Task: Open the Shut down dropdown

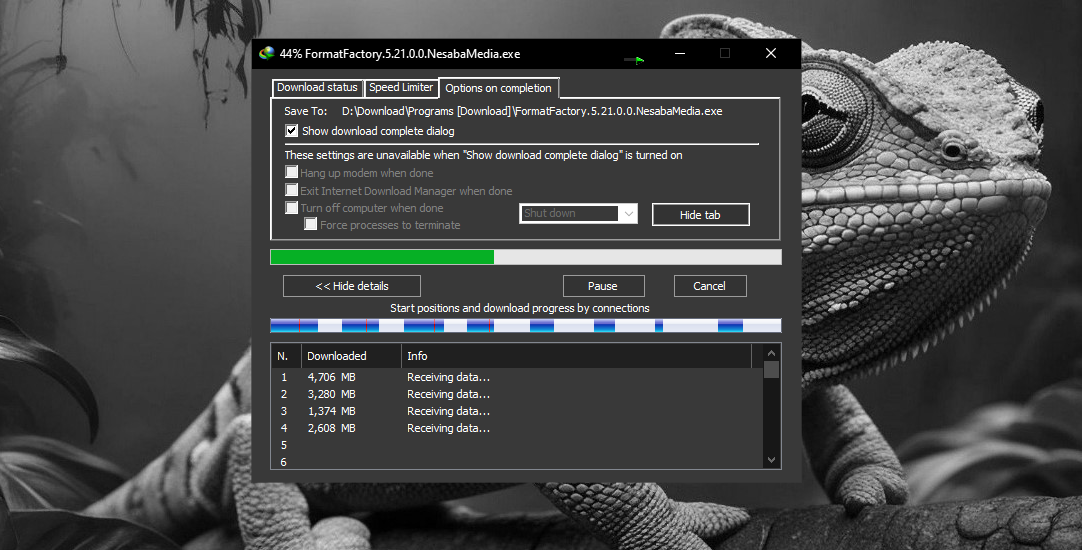Action: tap(578, 214)
